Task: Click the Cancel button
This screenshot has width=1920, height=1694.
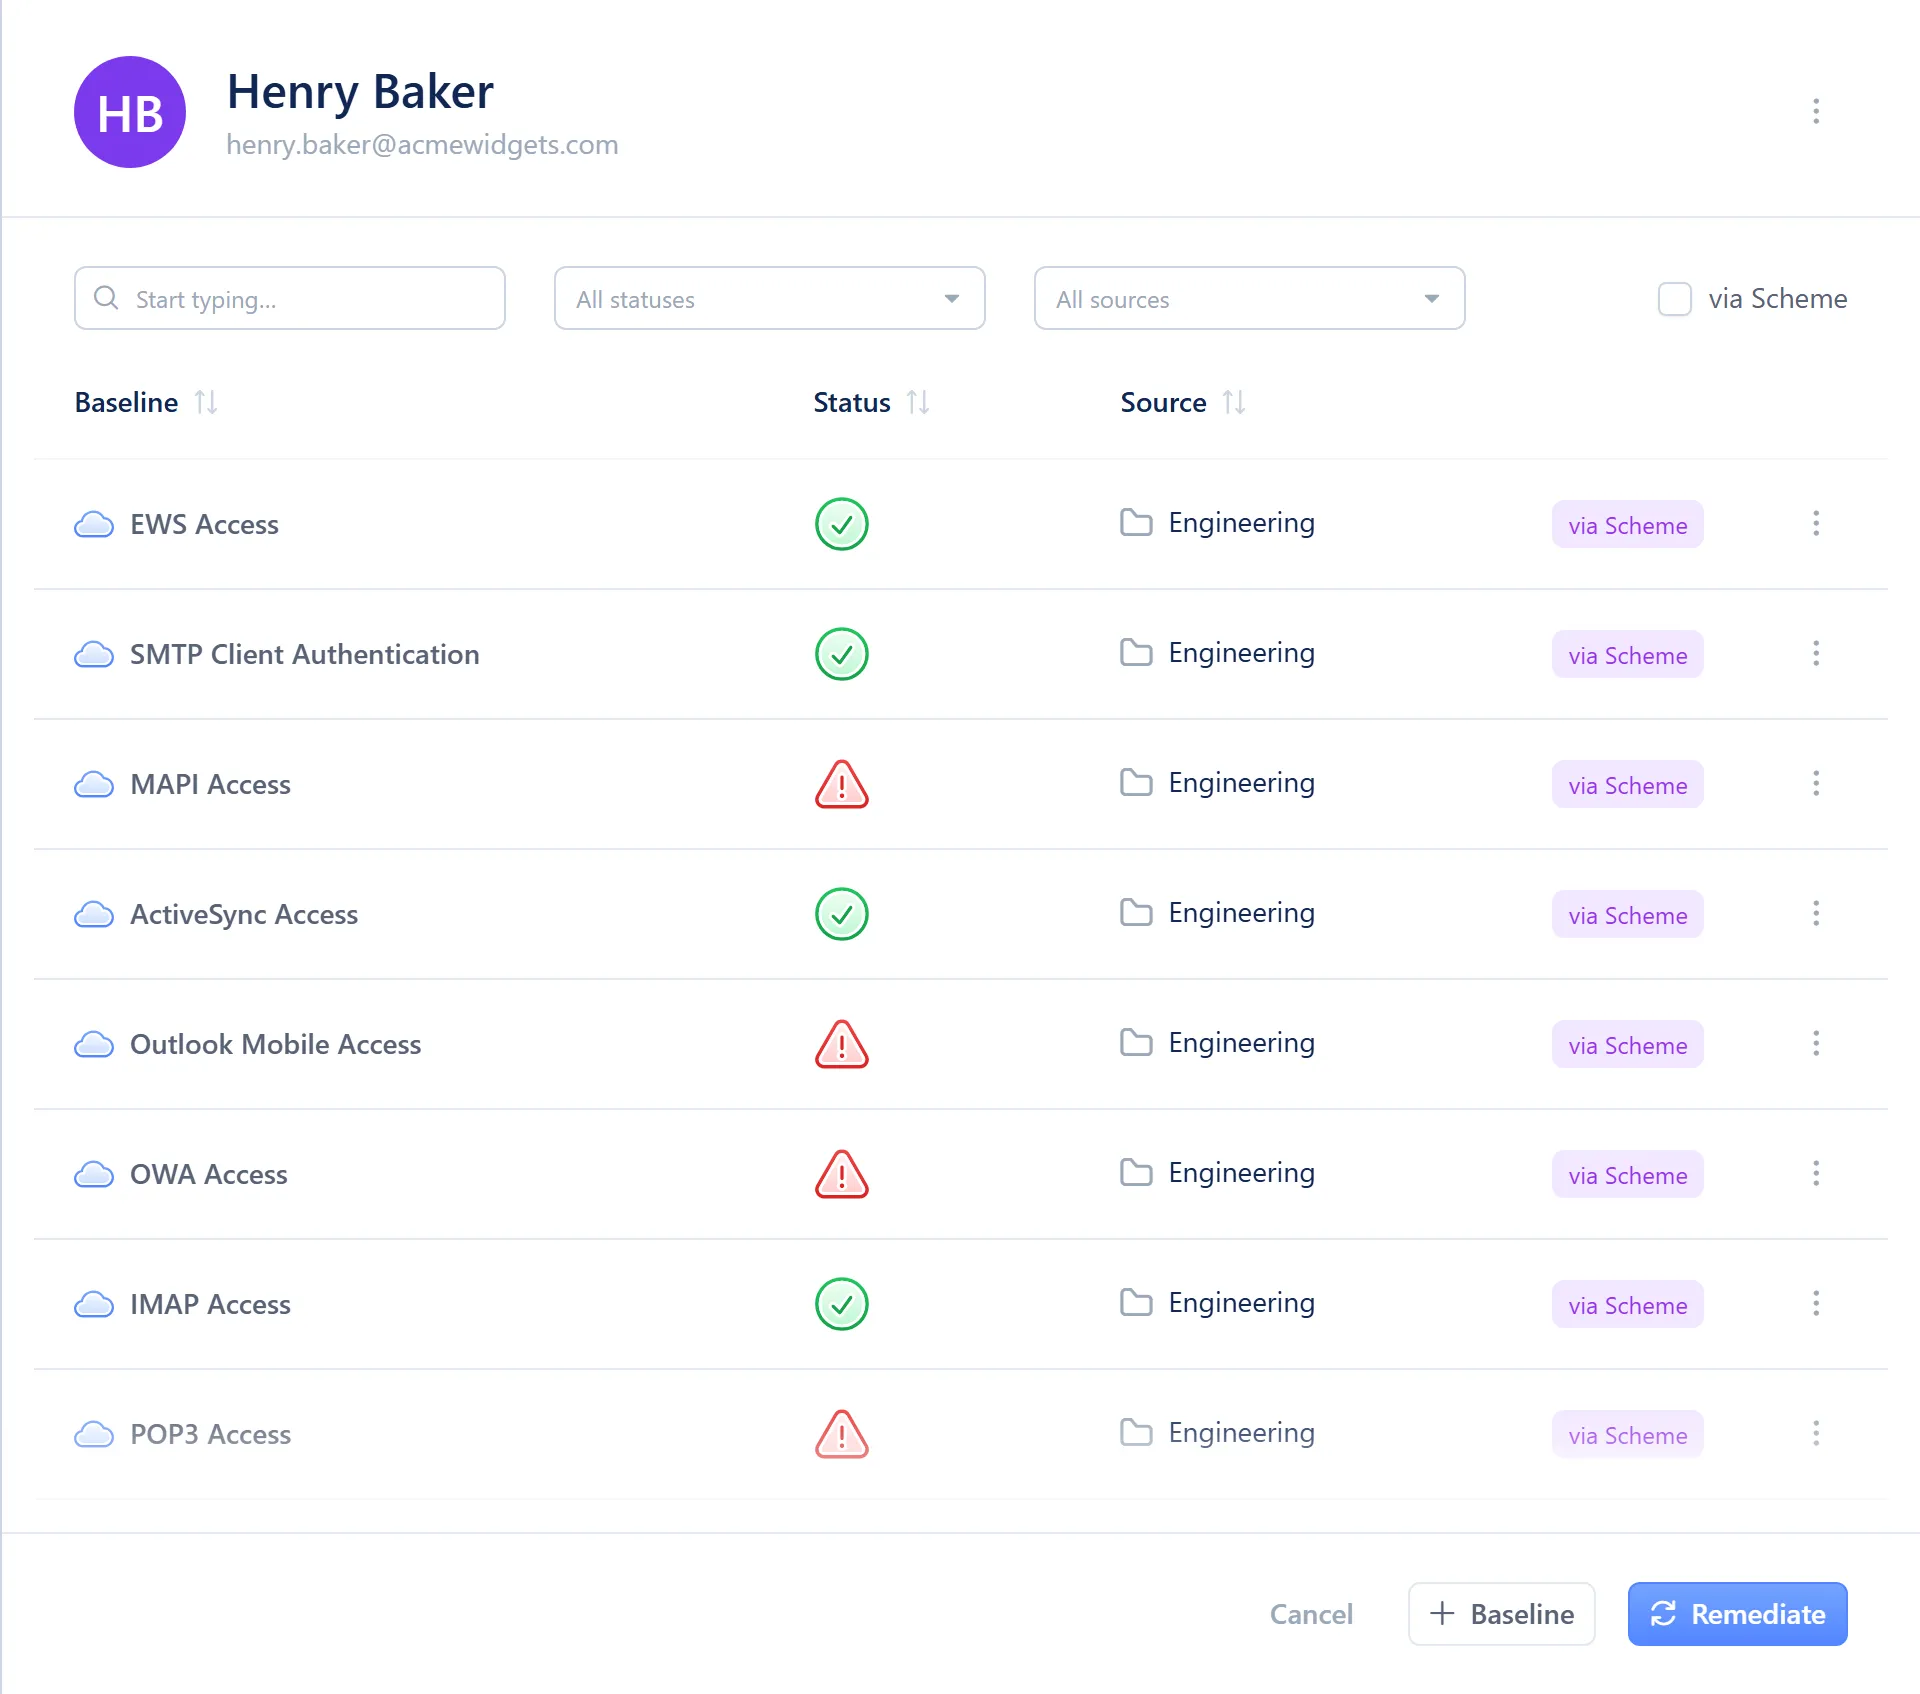Action: [1311, 1614]
